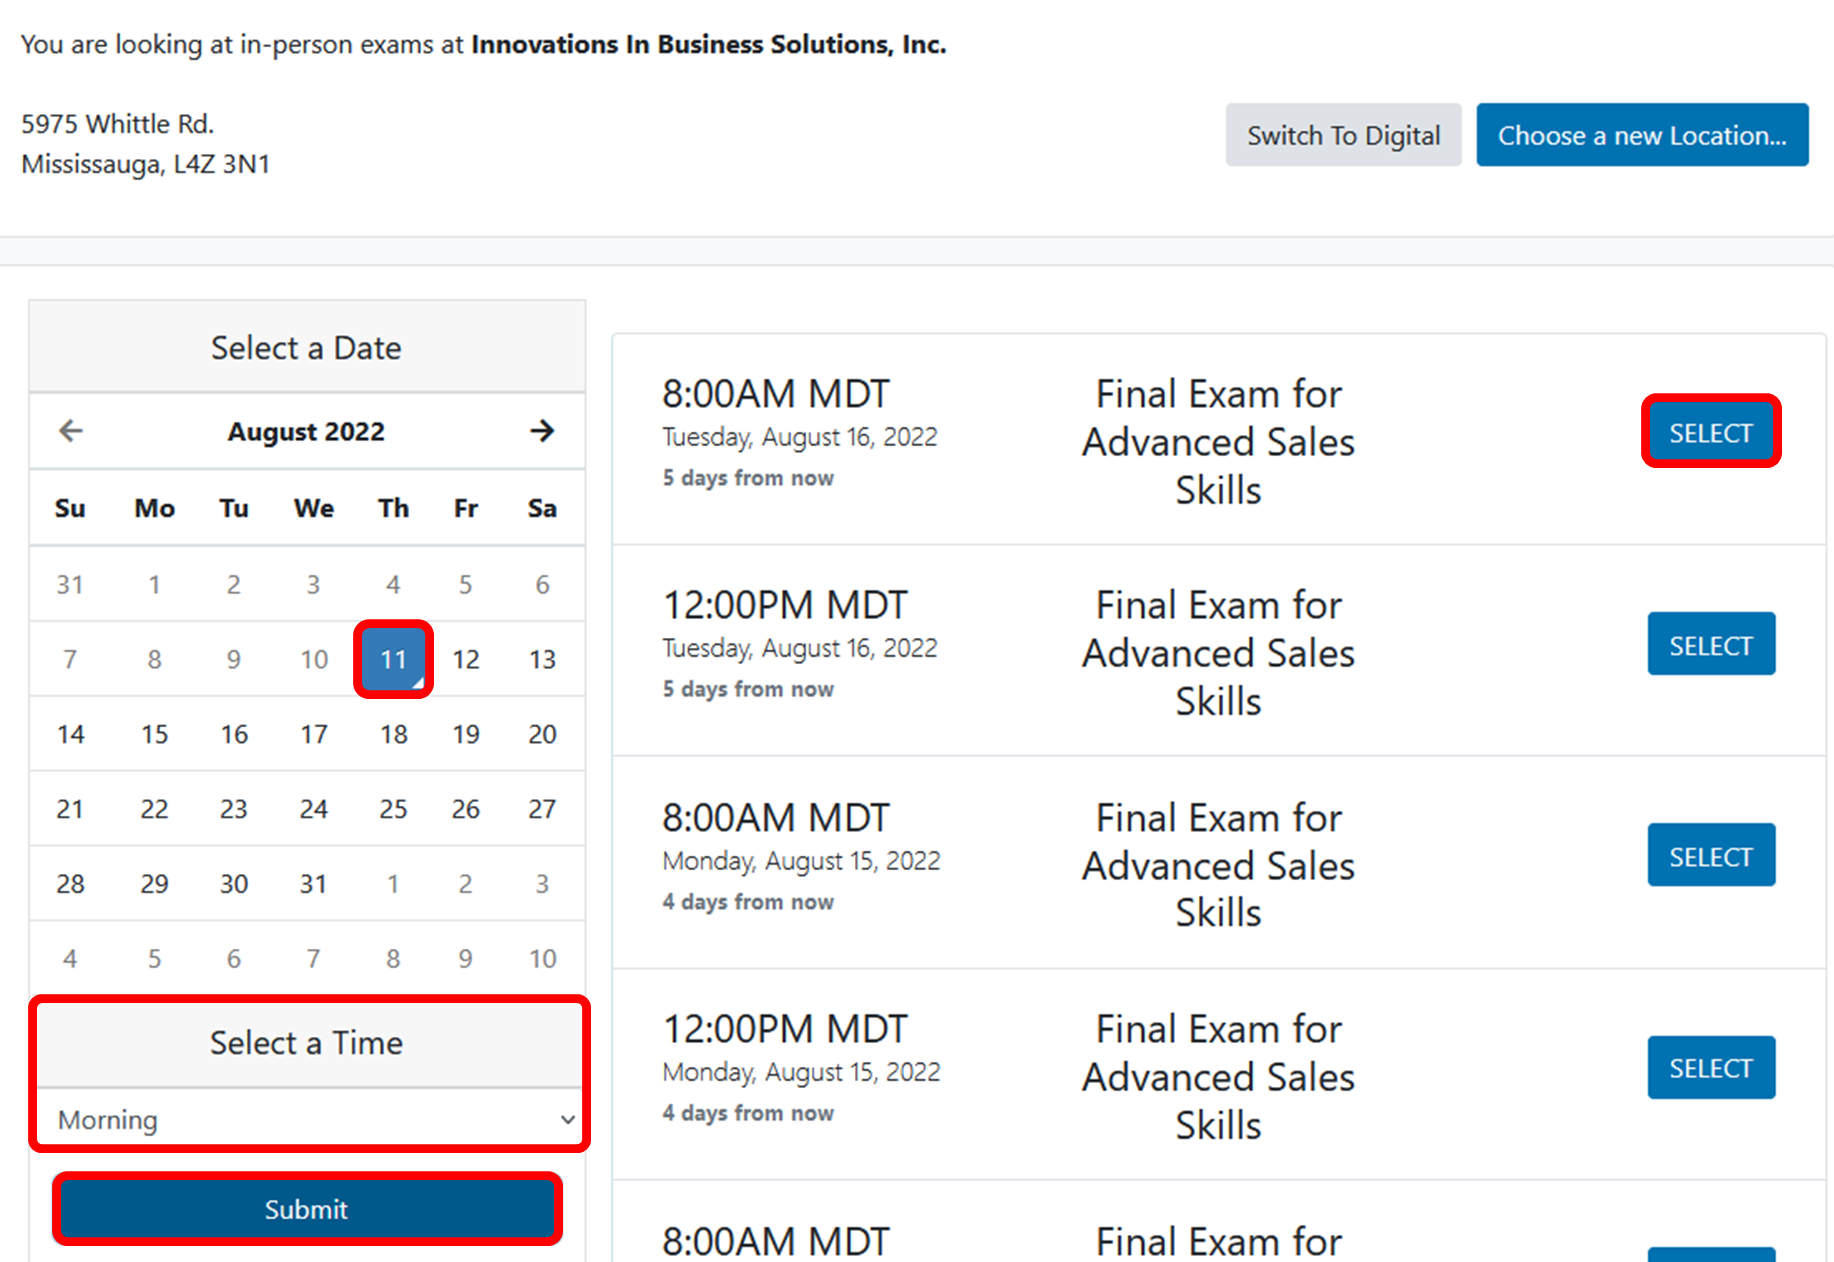
Task: Click August 2022 month header
Action: [306, 431]
